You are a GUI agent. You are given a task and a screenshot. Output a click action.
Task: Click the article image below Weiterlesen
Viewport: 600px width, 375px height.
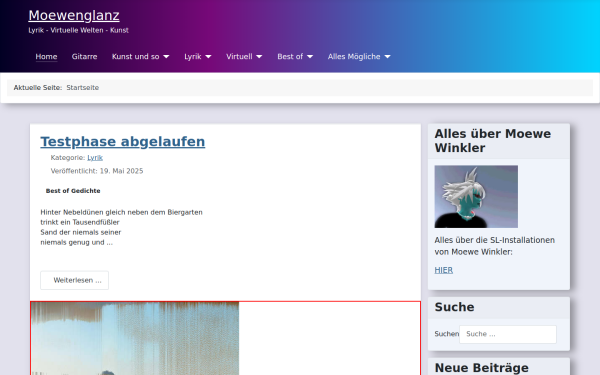(x=135, y=338)
